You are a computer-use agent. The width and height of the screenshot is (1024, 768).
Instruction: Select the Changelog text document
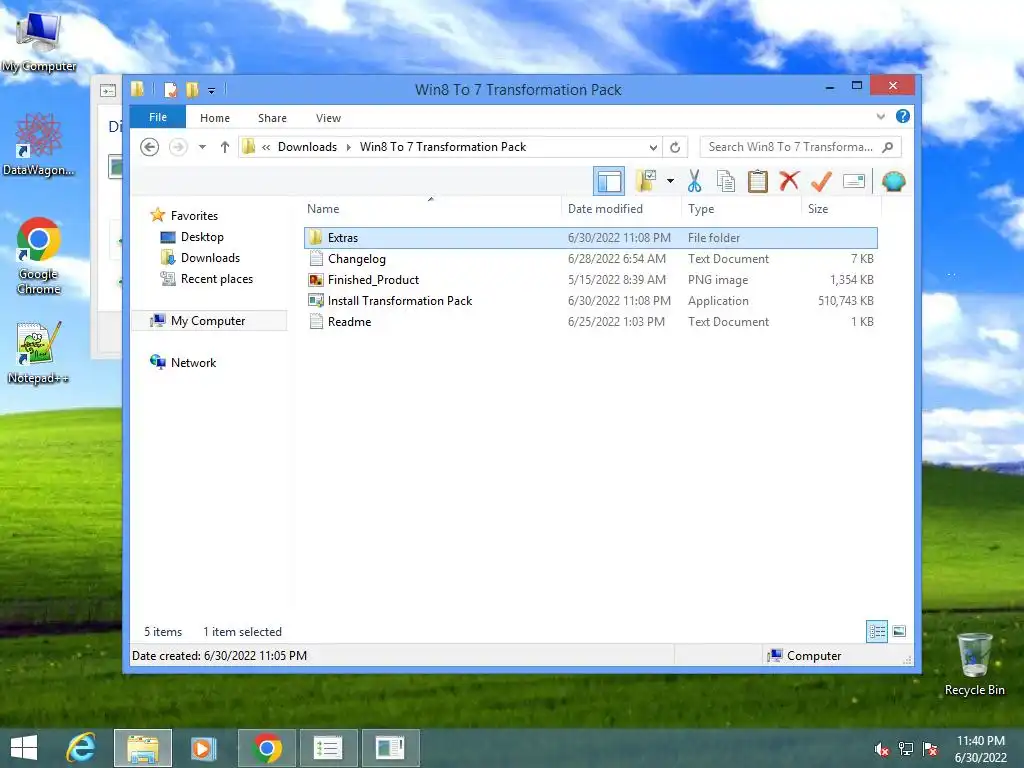(590, 259)
